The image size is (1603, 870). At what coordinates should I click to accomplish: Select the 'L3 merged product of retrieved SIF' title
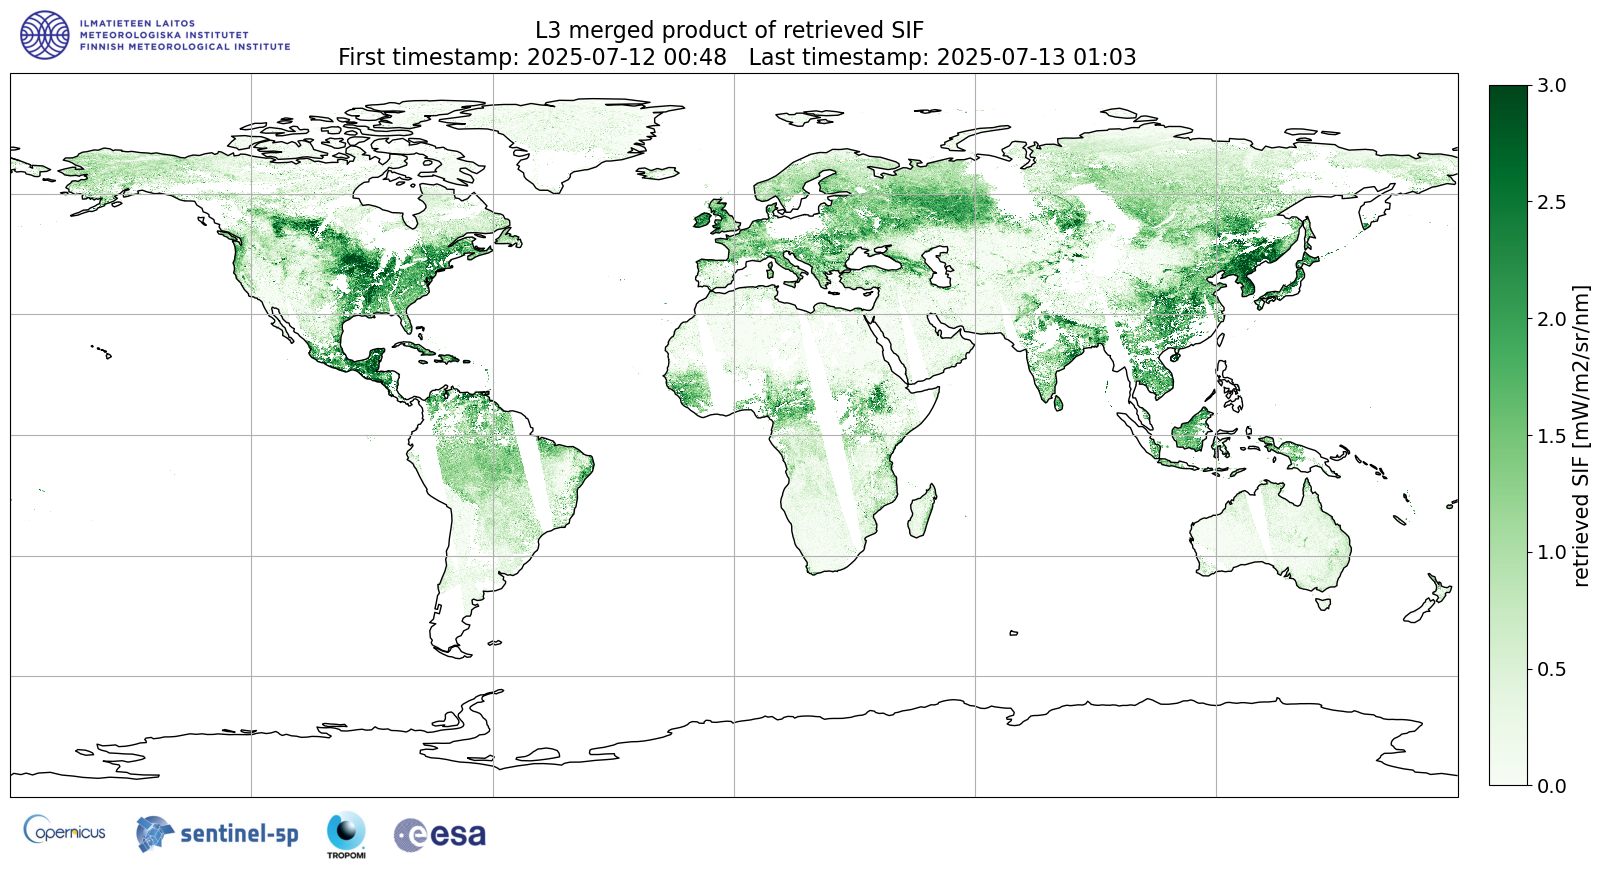tap(729, 30)
